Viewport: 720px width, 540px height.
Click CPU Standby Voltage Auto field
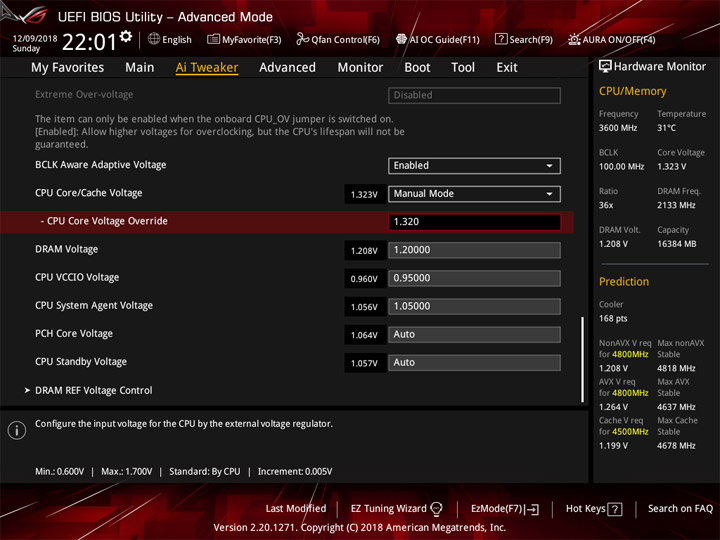474,363
